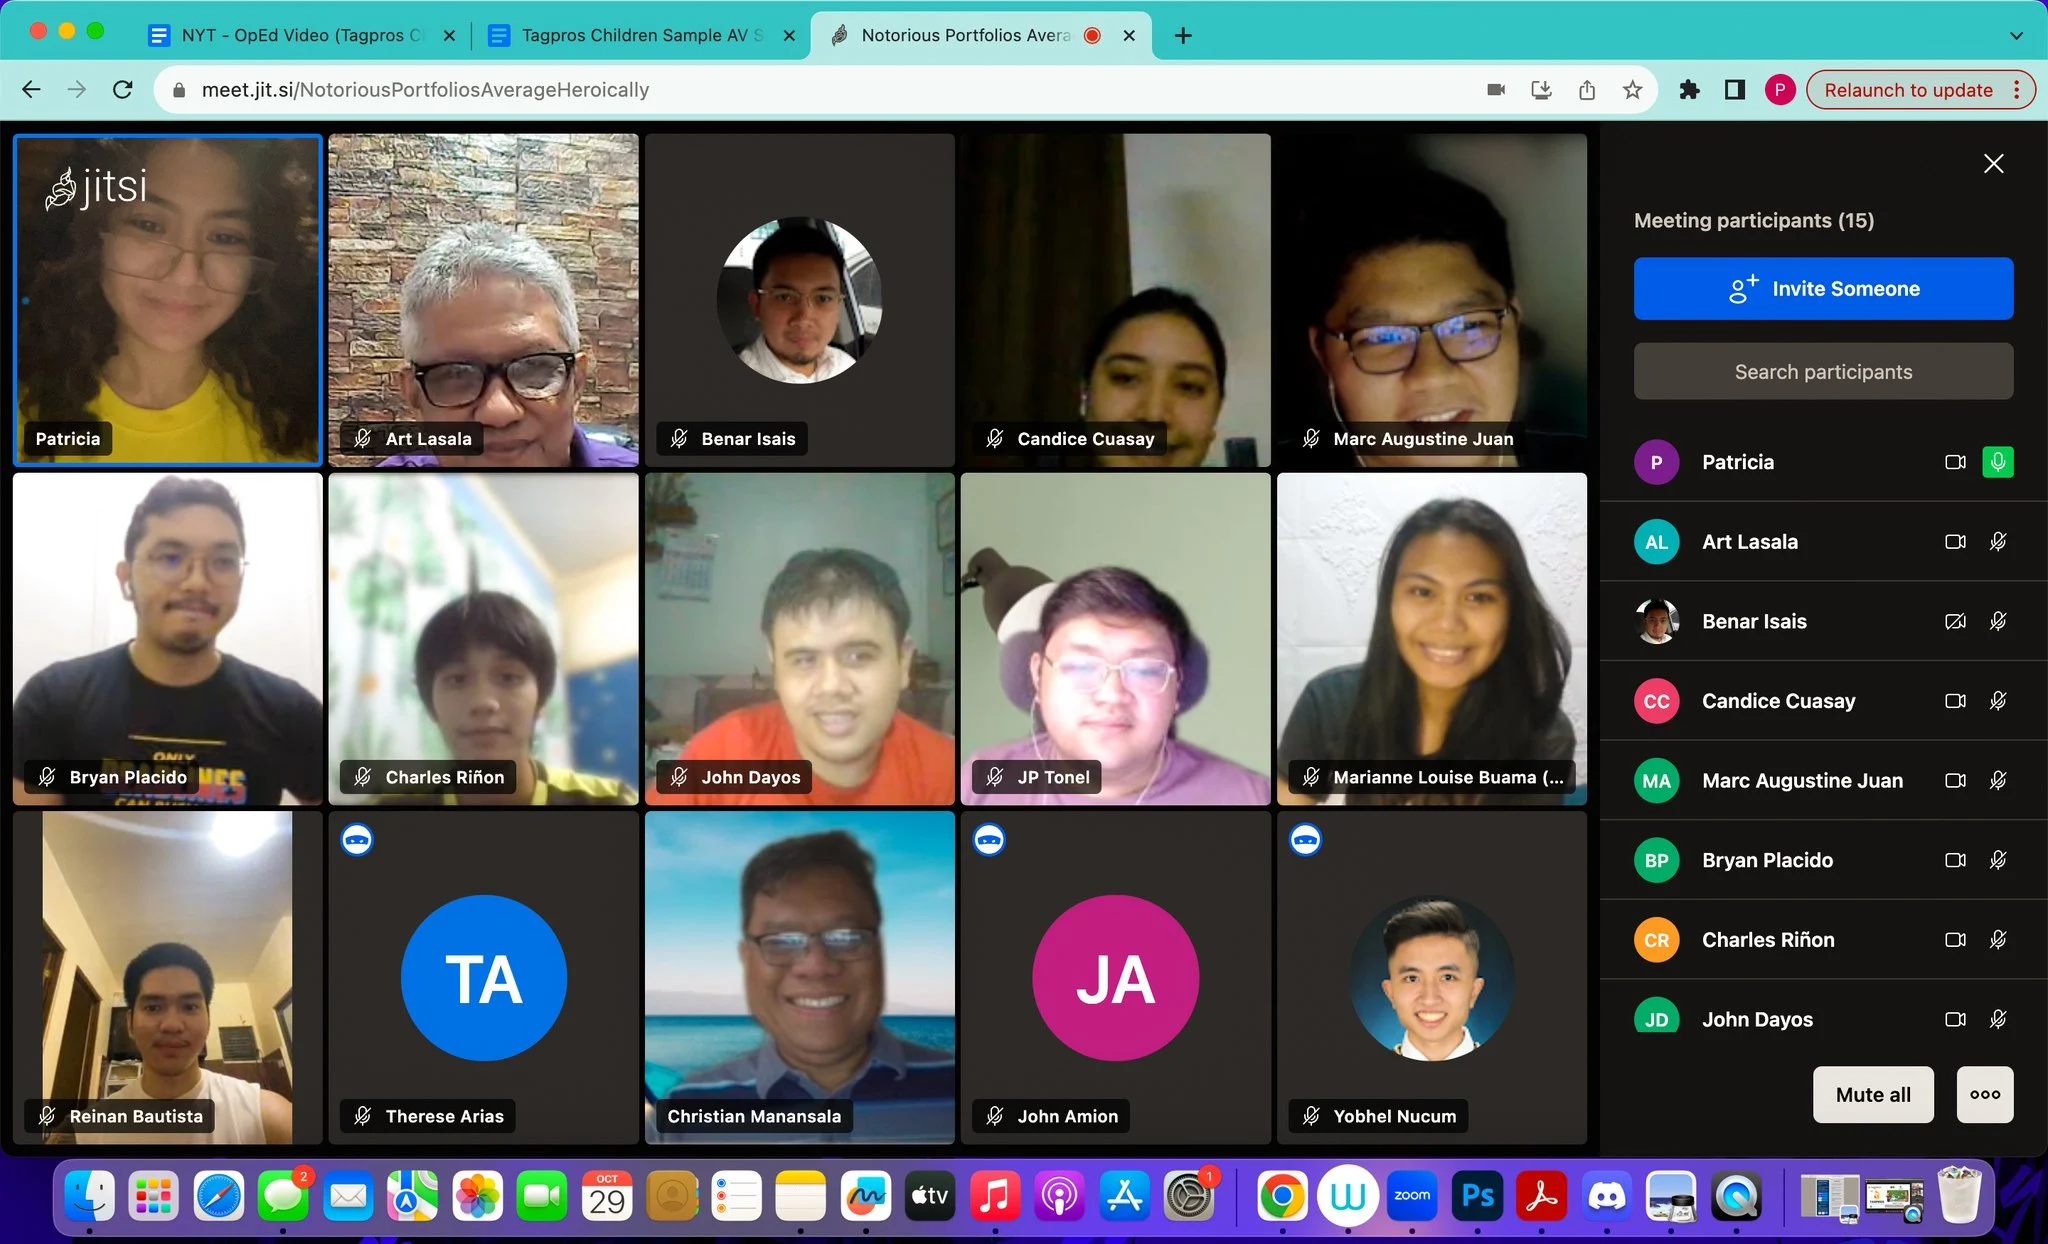
Task: Close the meeting participants panel
Action: click(x=1993, y=164)
